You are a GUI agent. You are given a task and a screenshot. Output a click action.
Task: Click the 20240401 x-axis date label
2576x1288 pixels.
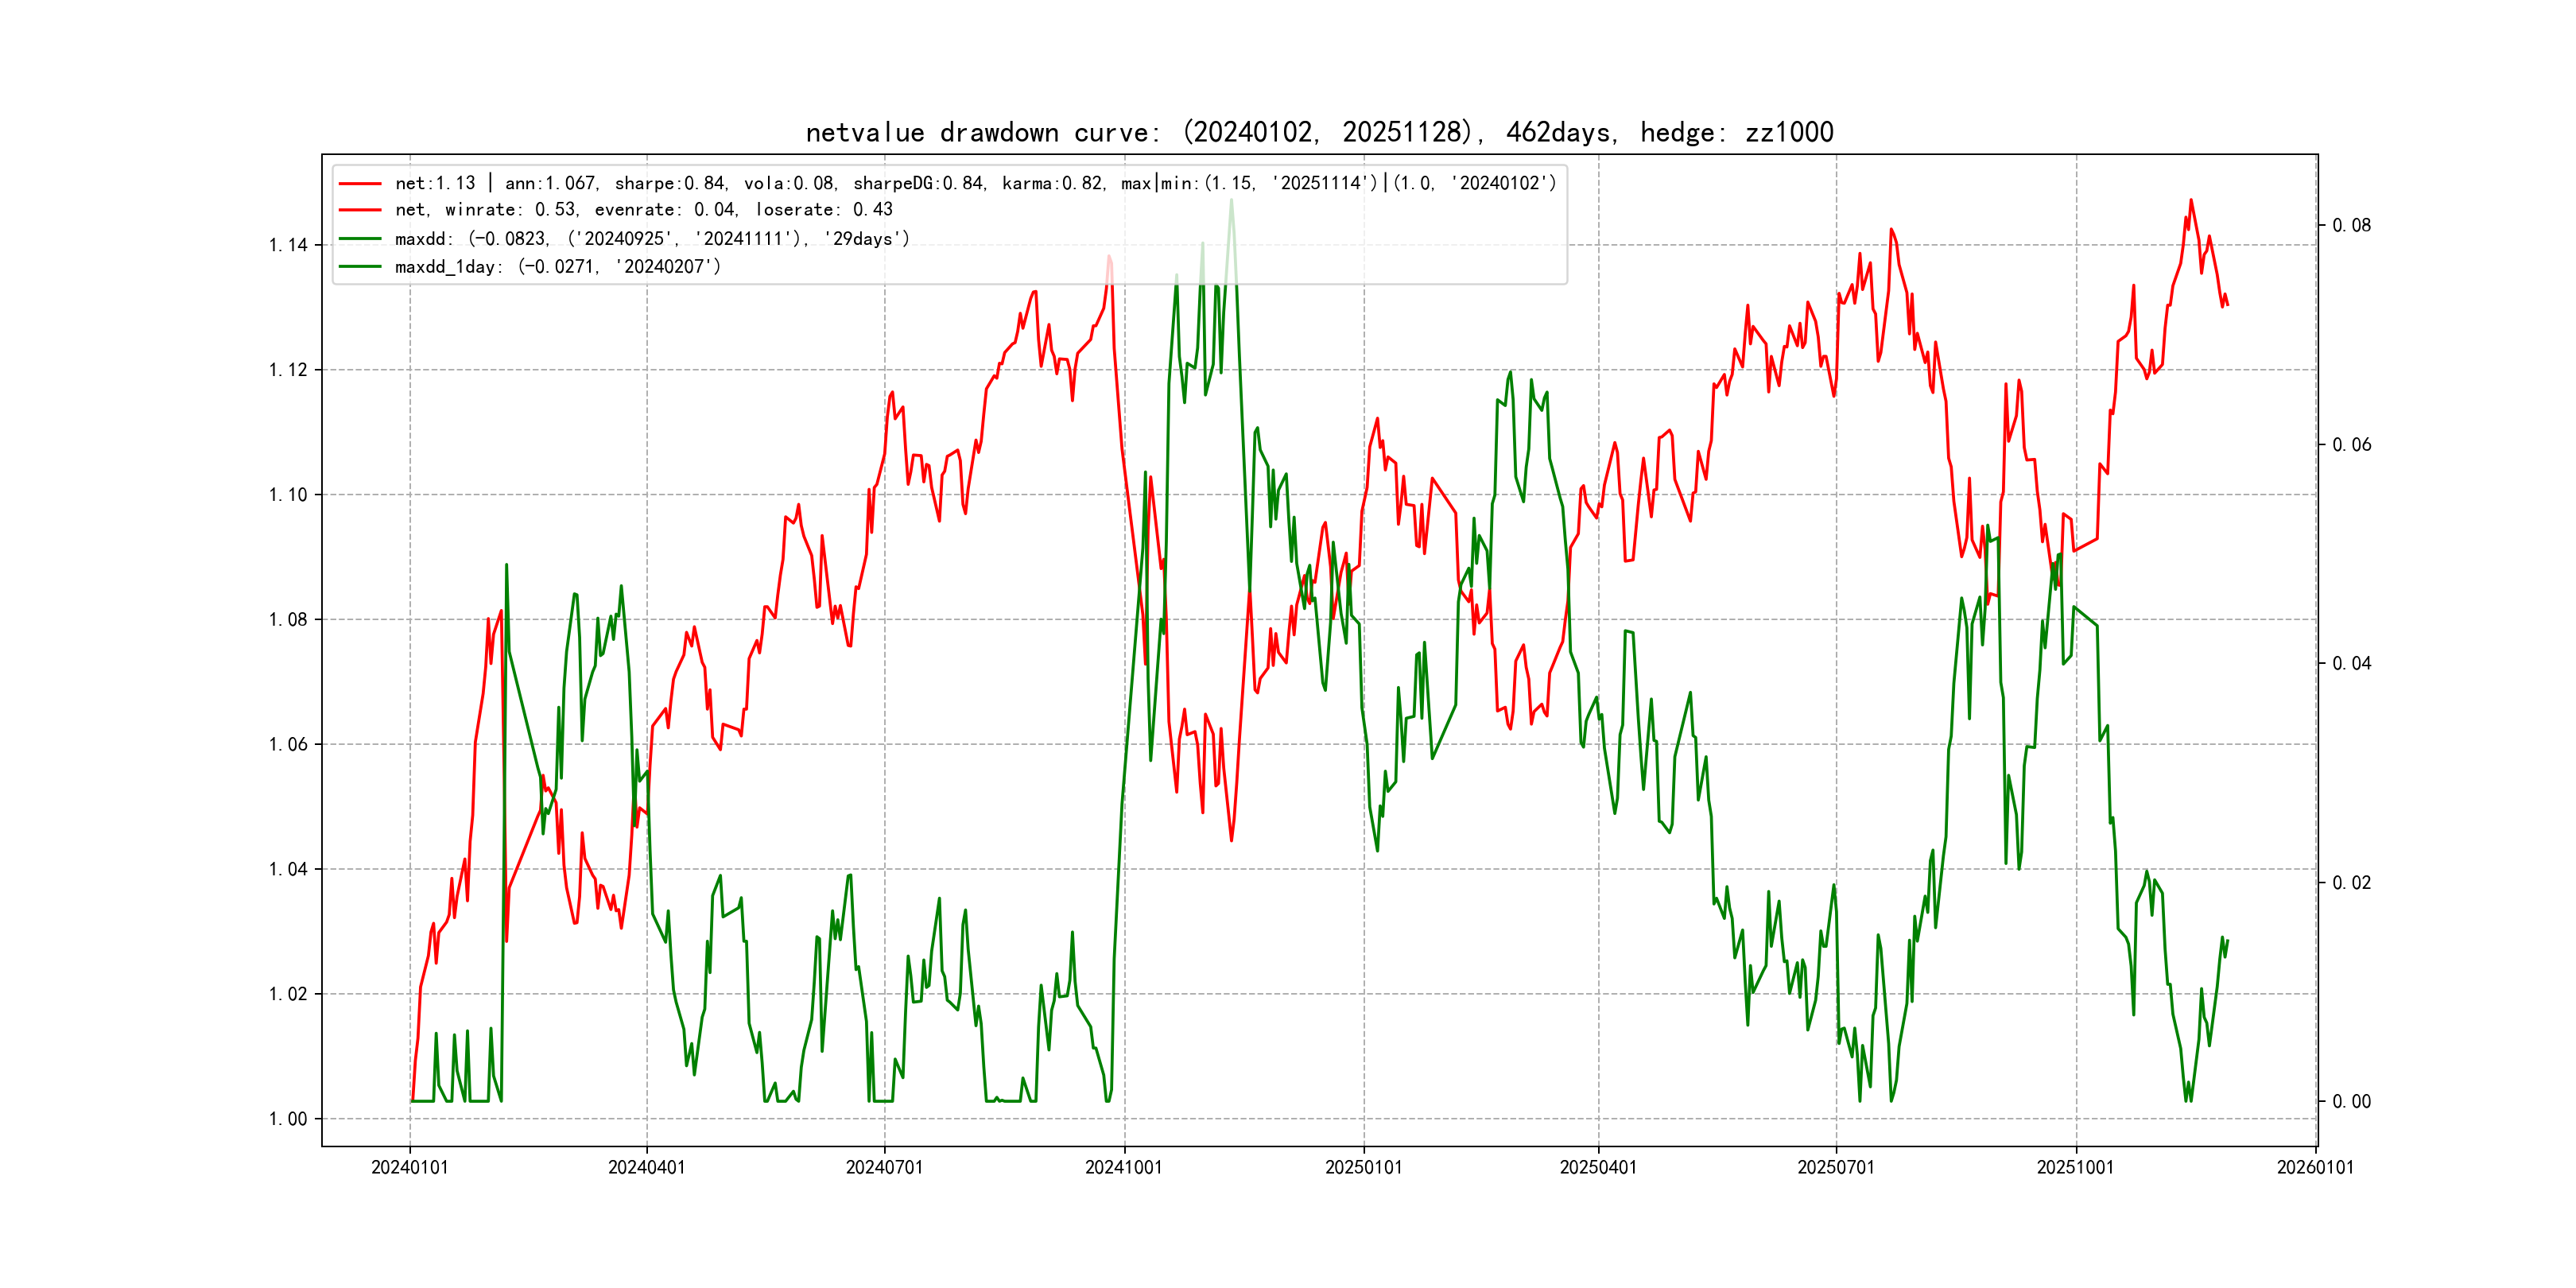(x=646, y=1168)
